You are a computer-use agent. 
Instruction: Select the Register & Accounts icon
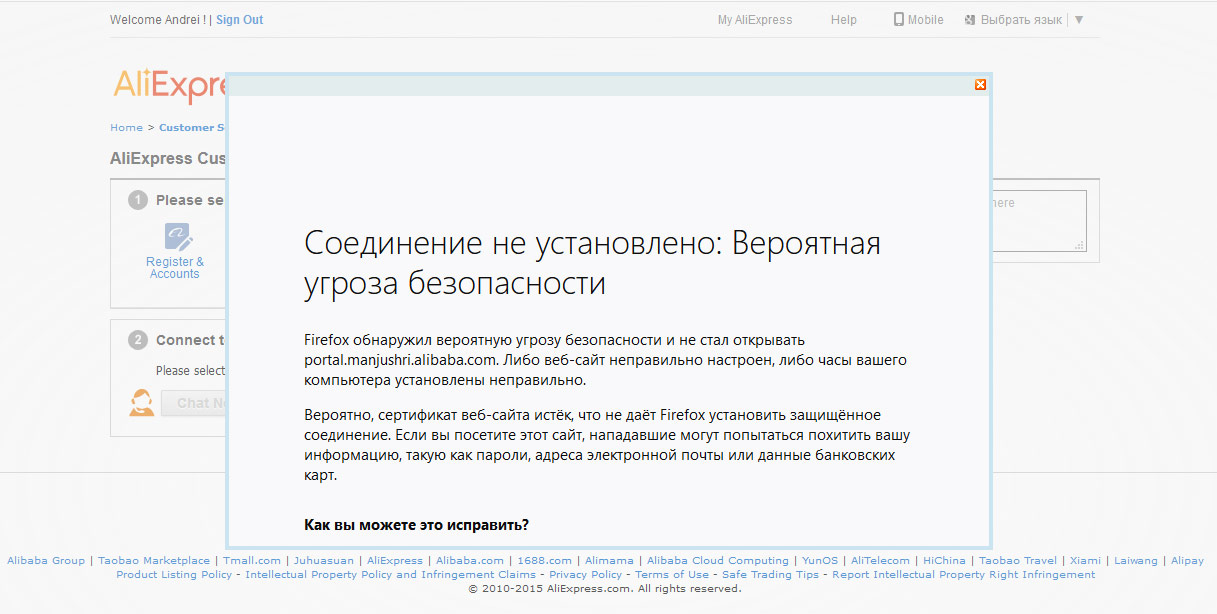178,237
